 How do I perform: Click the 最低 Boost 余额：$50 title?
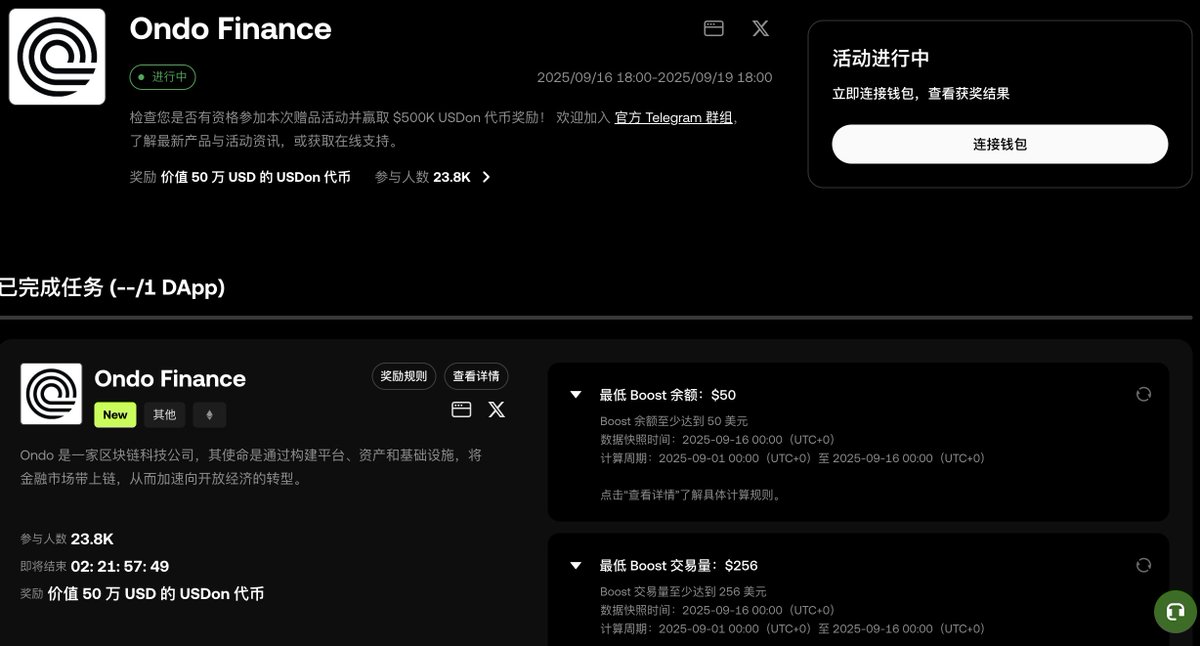[x=668, y=395]
